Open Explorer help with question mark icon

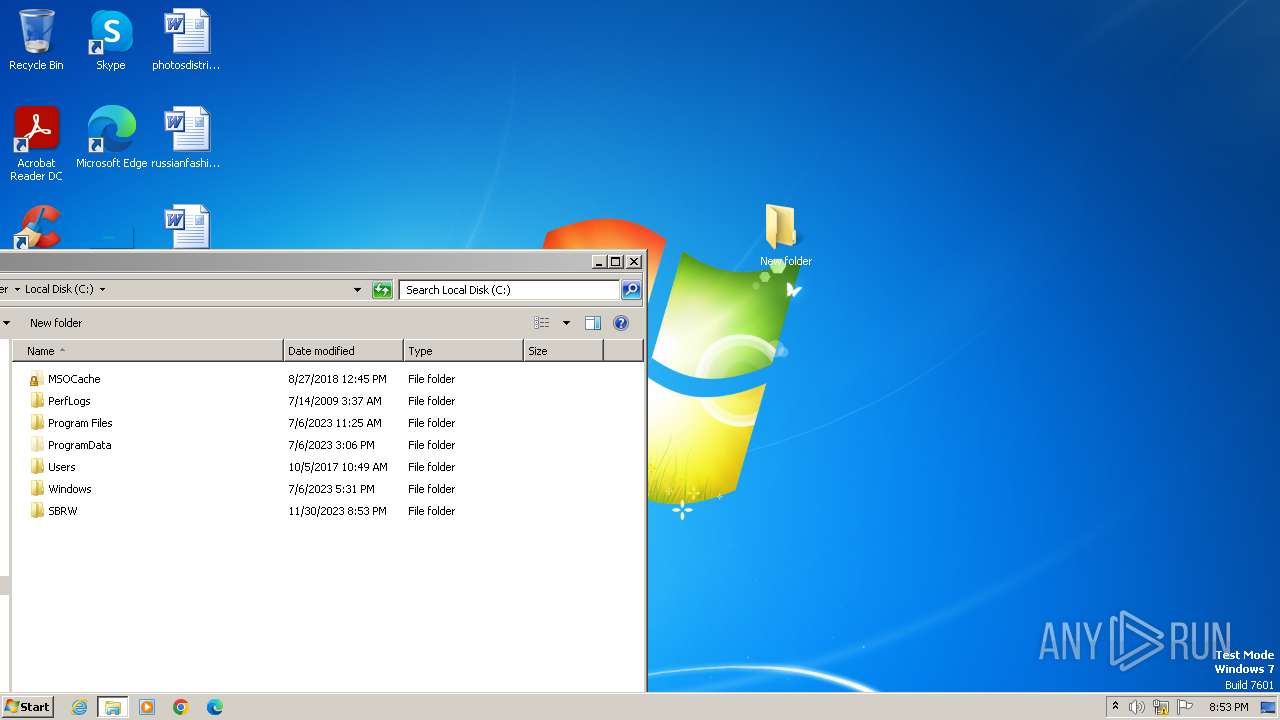click(621, 323)
